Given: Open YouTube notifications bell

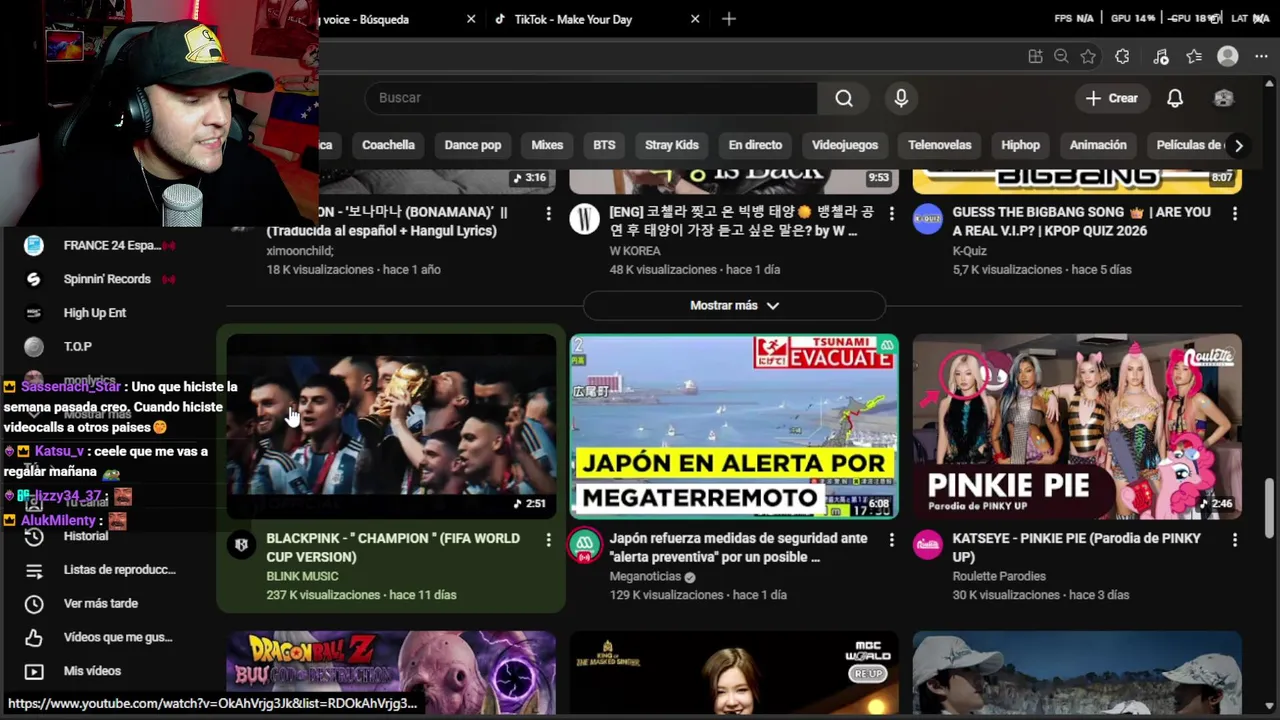Looking at the screenshot, I should (x=1175, y=98).
